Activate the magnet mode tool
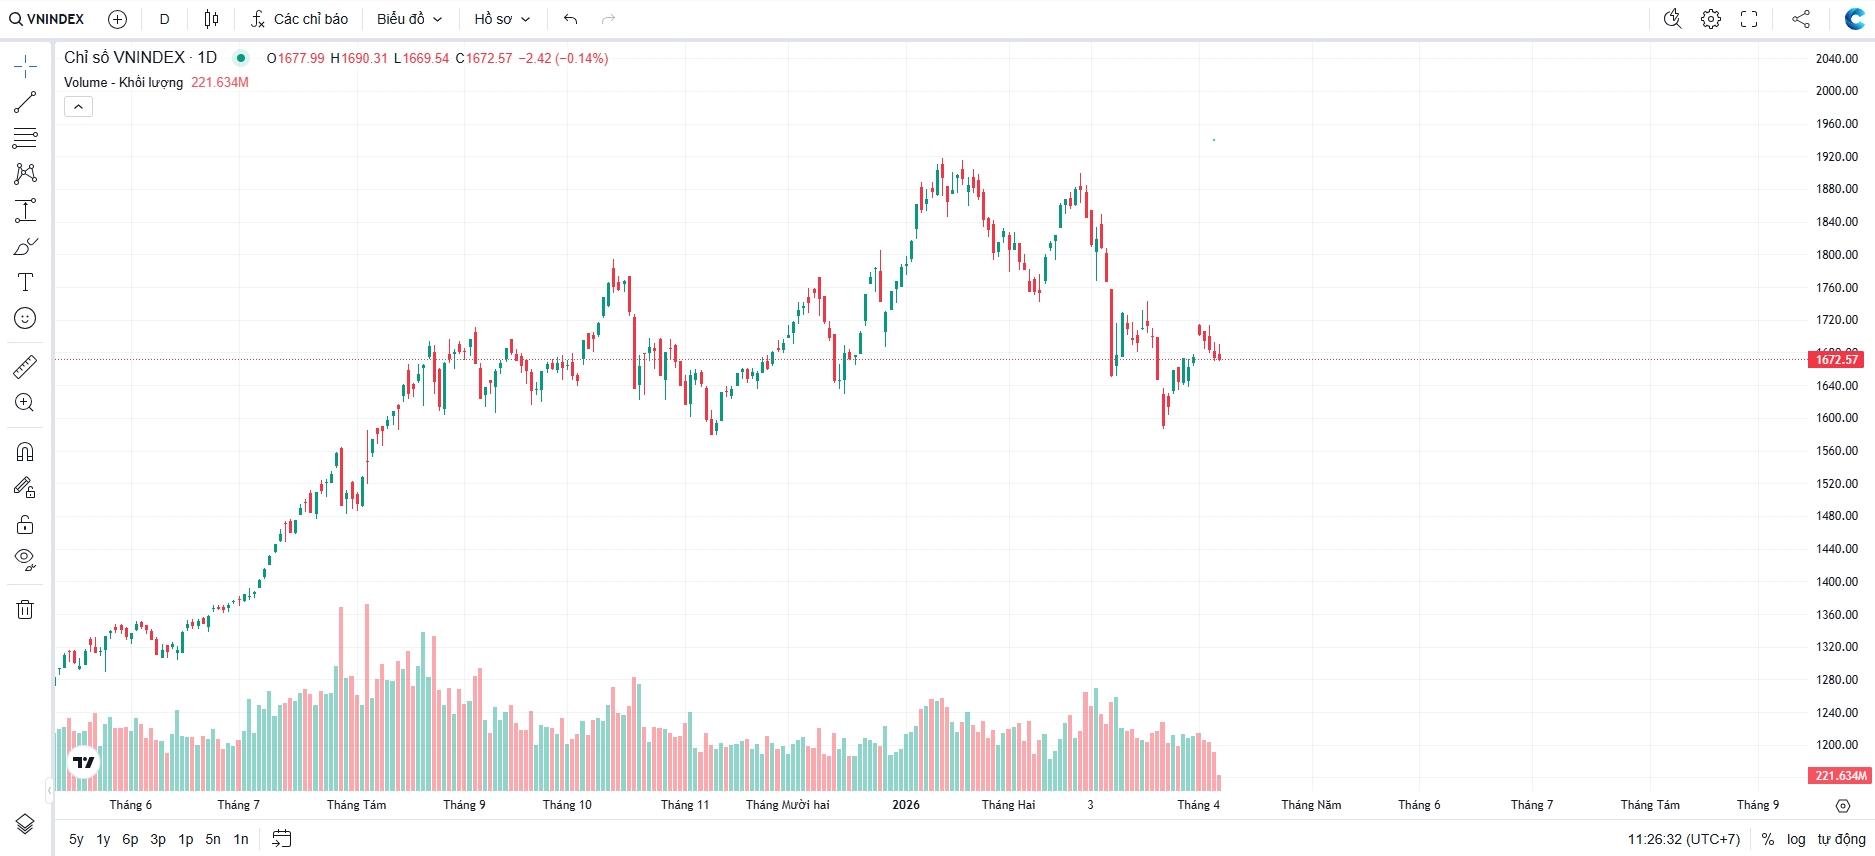 click(x=25, y=452)
